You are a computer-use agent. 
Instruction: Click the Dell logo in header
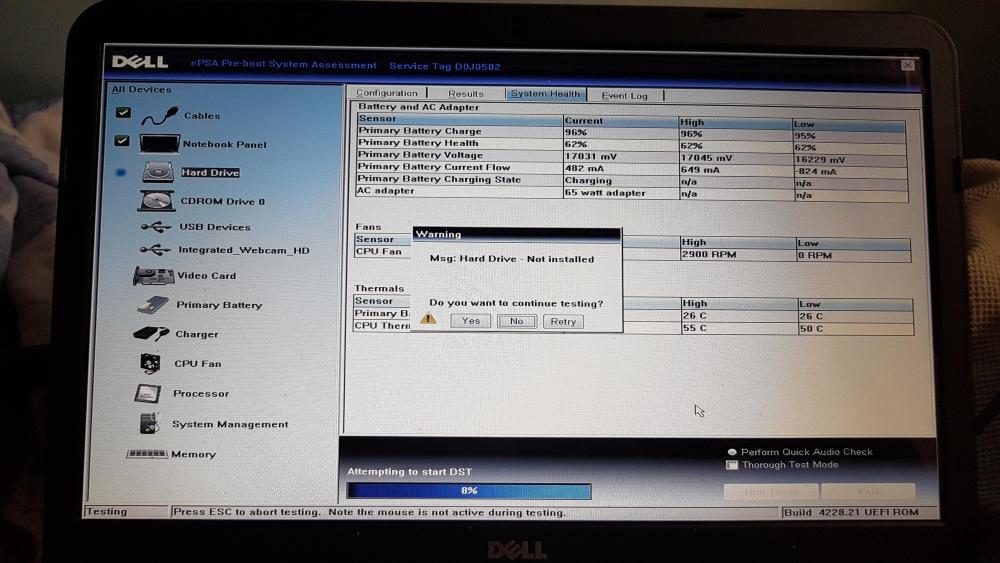tap(140, 62)
